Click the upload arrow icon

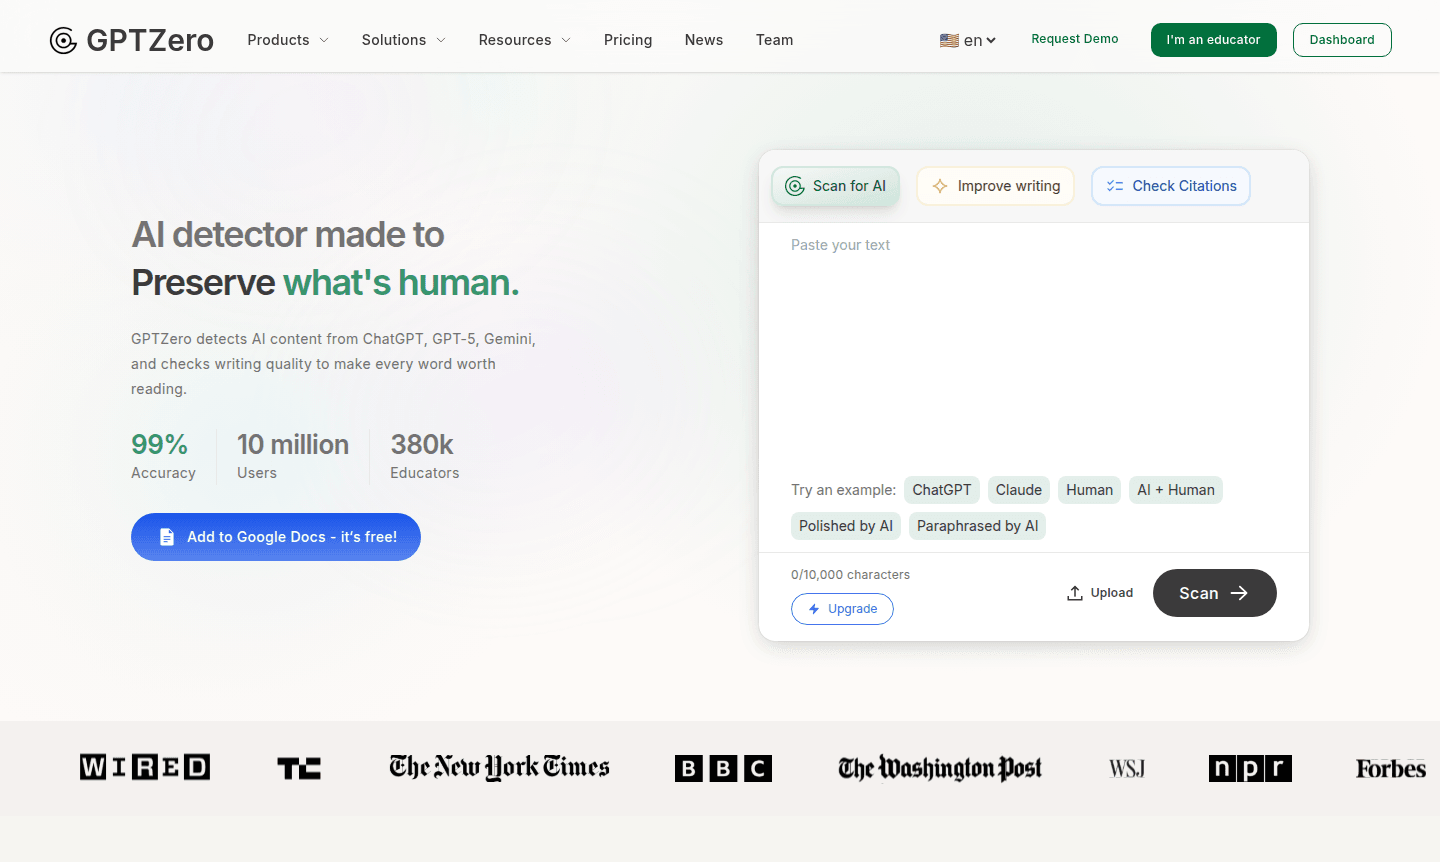pyautogui.click(x=1075, y=593)
